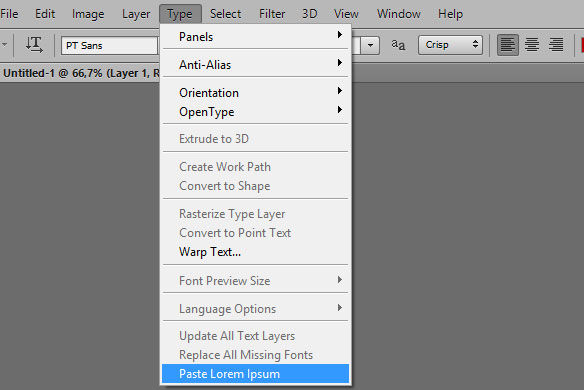The height and width of the screenshot is (390, 584).
Task: Open the tool preset picker arrow
Action: click(x=5, y=45)
